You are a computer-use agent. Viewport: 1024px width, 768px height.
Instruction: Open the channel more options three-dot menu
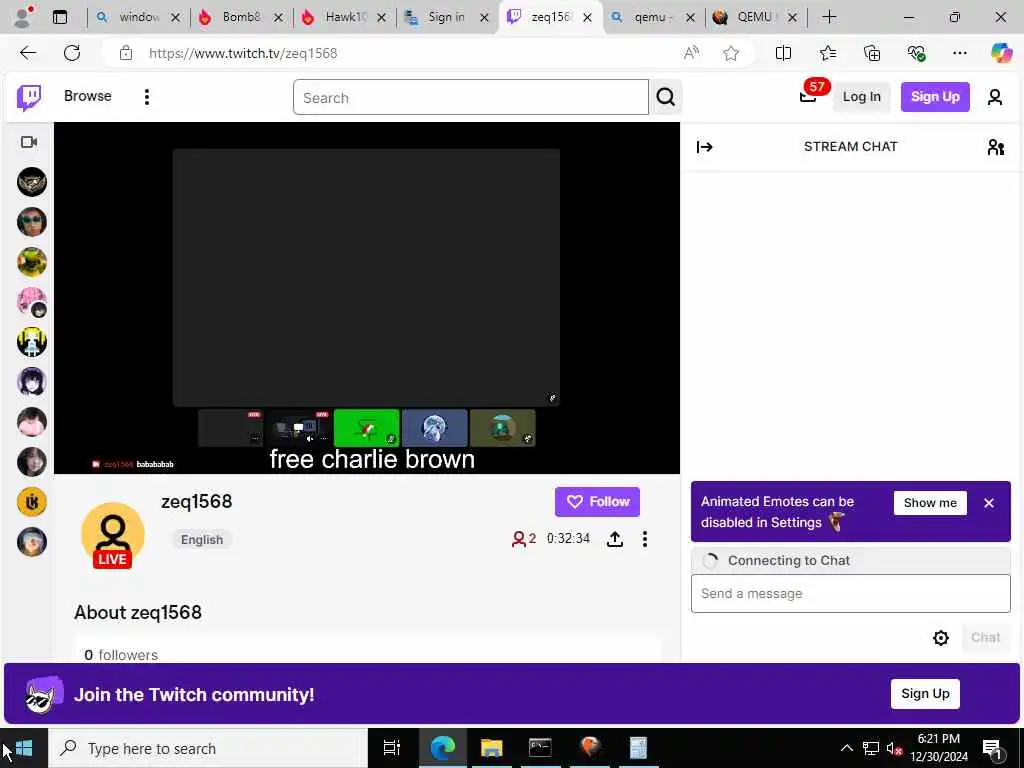click(x=645, y=539)
